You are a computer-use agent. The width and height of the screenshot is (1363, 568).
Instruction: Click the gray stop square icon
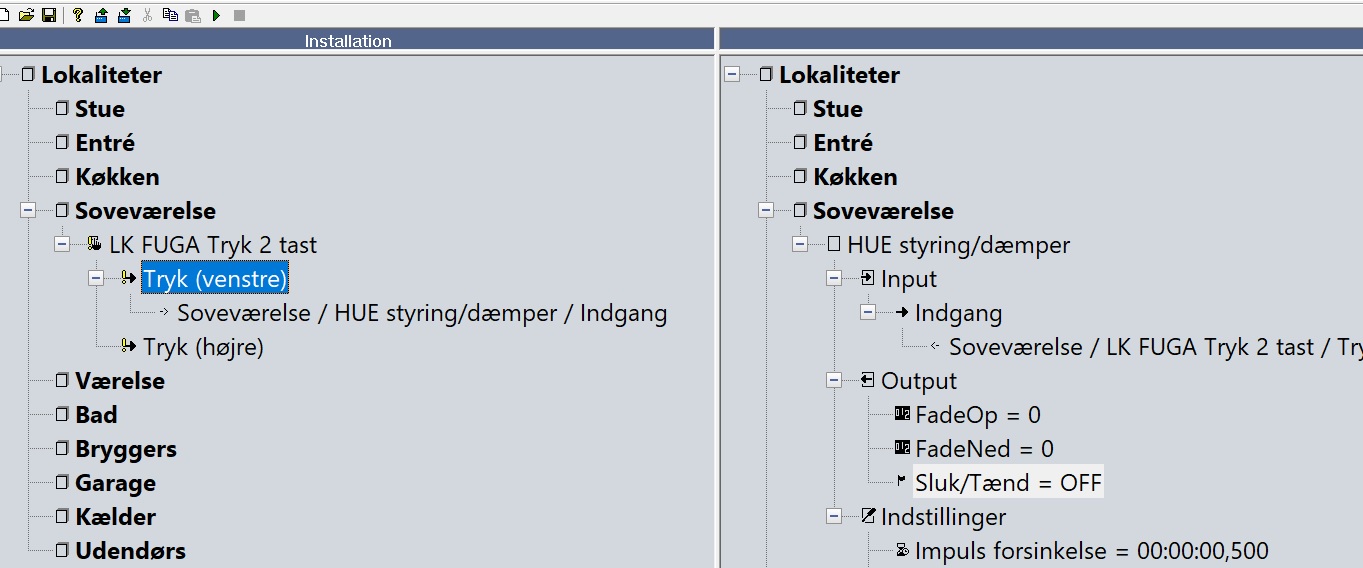[239, 15]
